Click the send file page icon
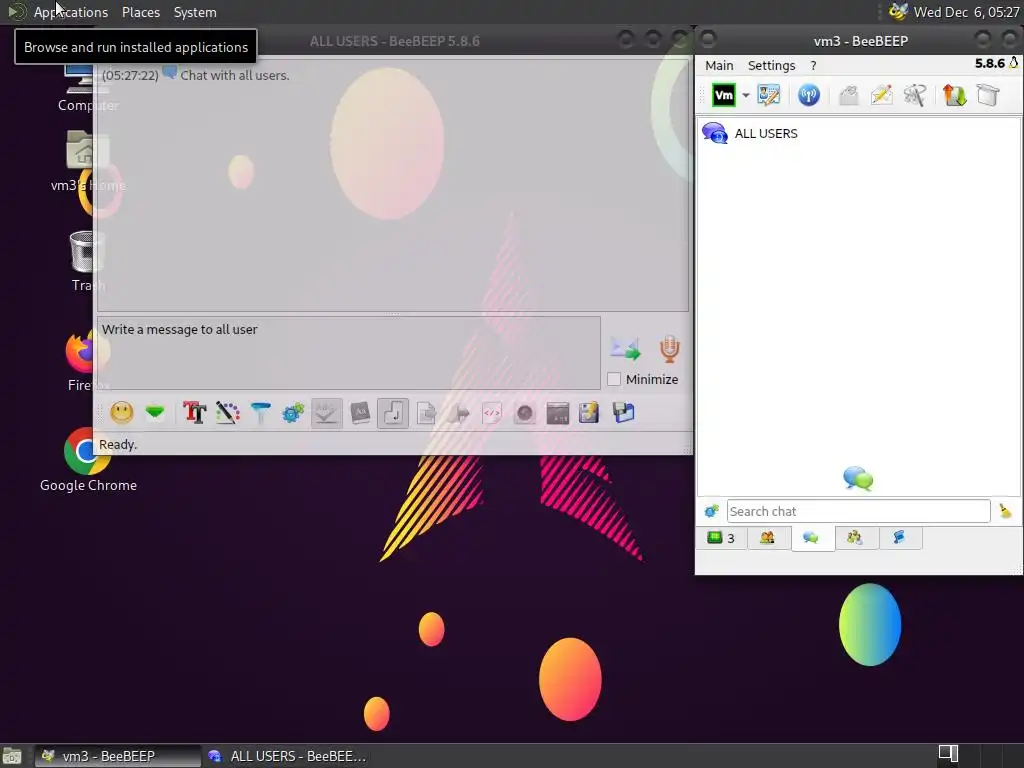Image resolution: width=1024 pixels, height=768 pixels. point(426,413)
